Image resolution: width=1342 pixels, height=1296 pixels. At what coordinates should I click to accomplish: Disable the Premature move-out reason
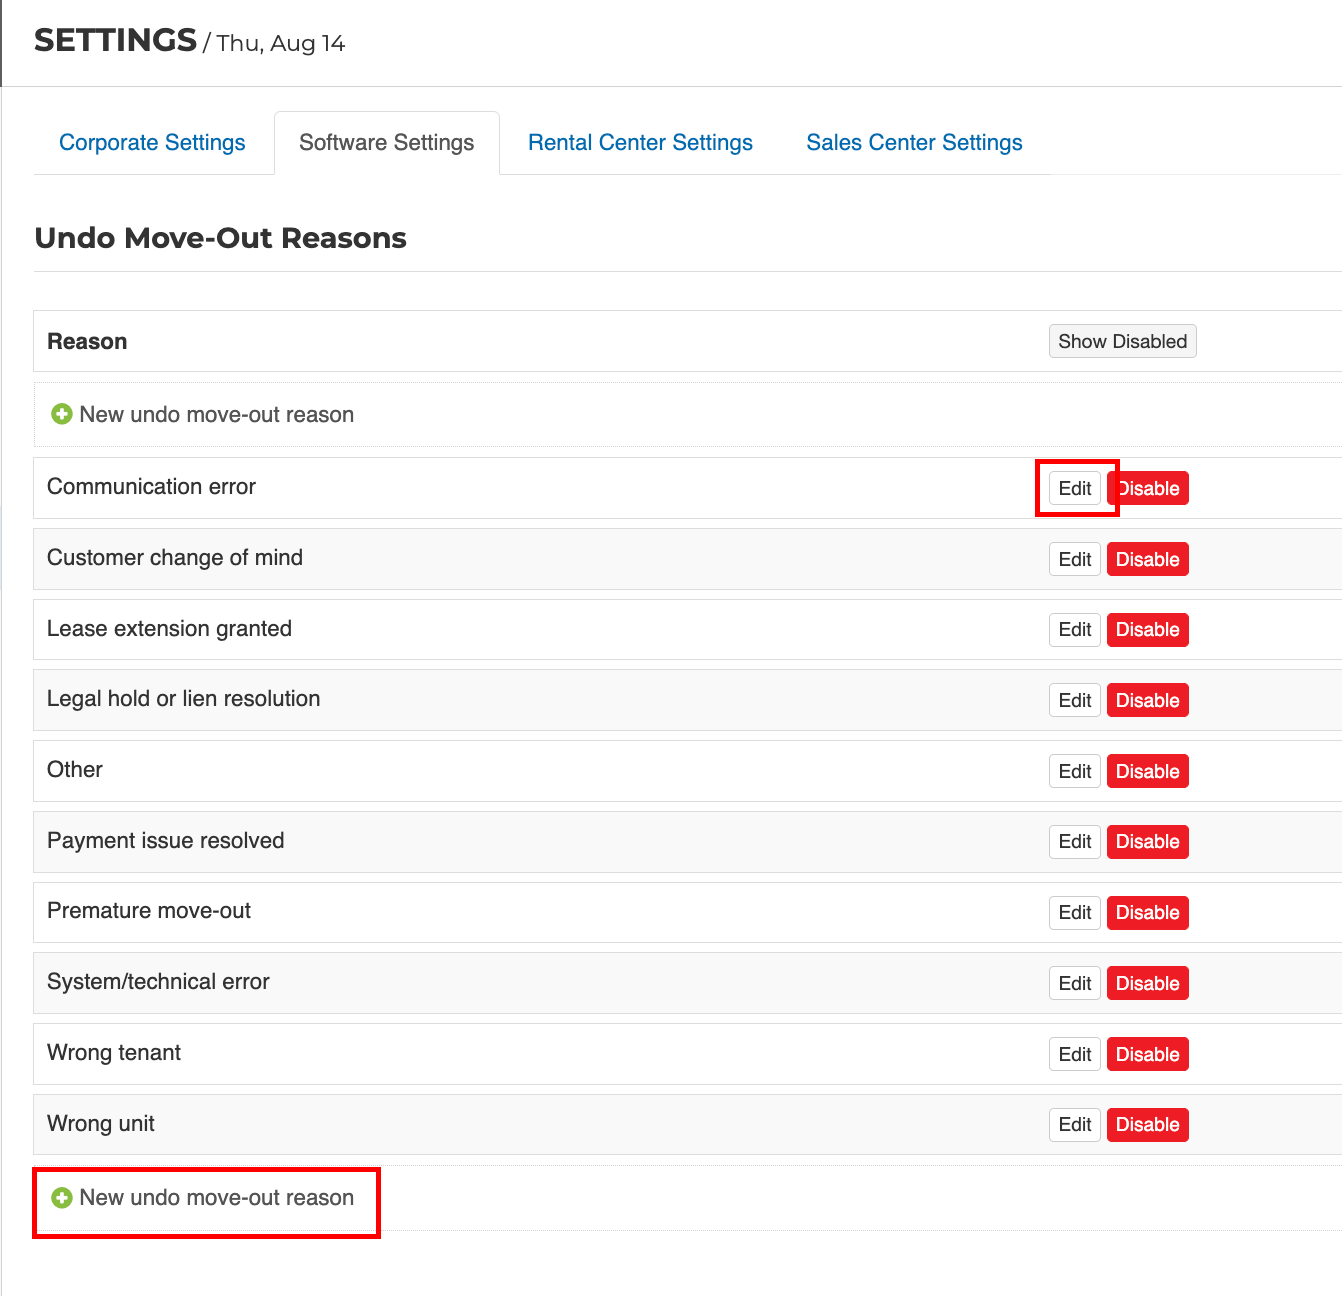click(x=1147, y=913)
